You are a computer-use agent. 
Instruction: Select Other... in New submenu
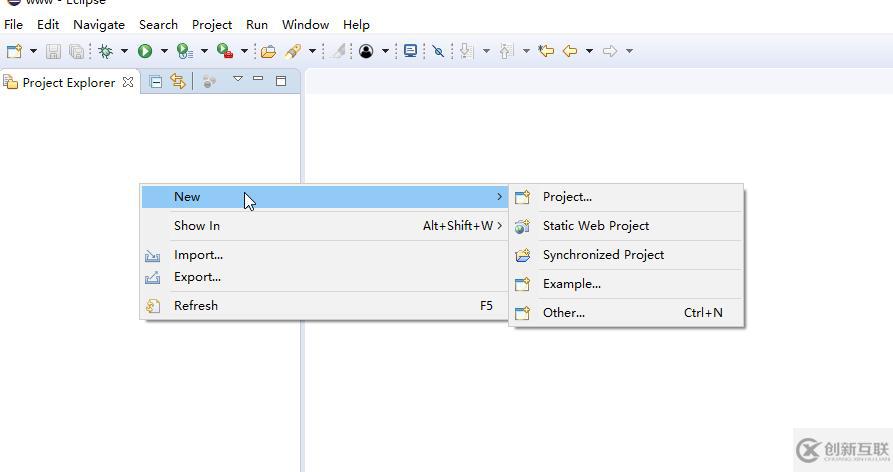pos(626,313)
